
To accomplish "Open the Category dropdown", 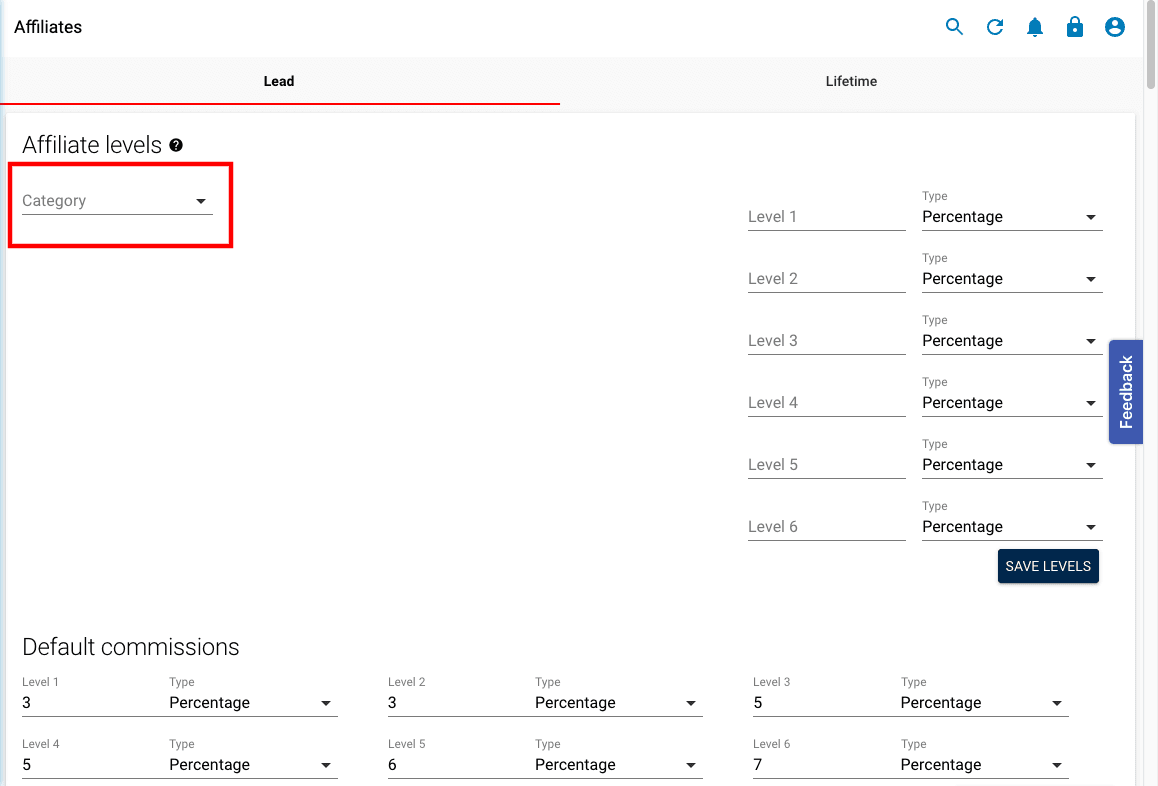I will coord(113,201).
